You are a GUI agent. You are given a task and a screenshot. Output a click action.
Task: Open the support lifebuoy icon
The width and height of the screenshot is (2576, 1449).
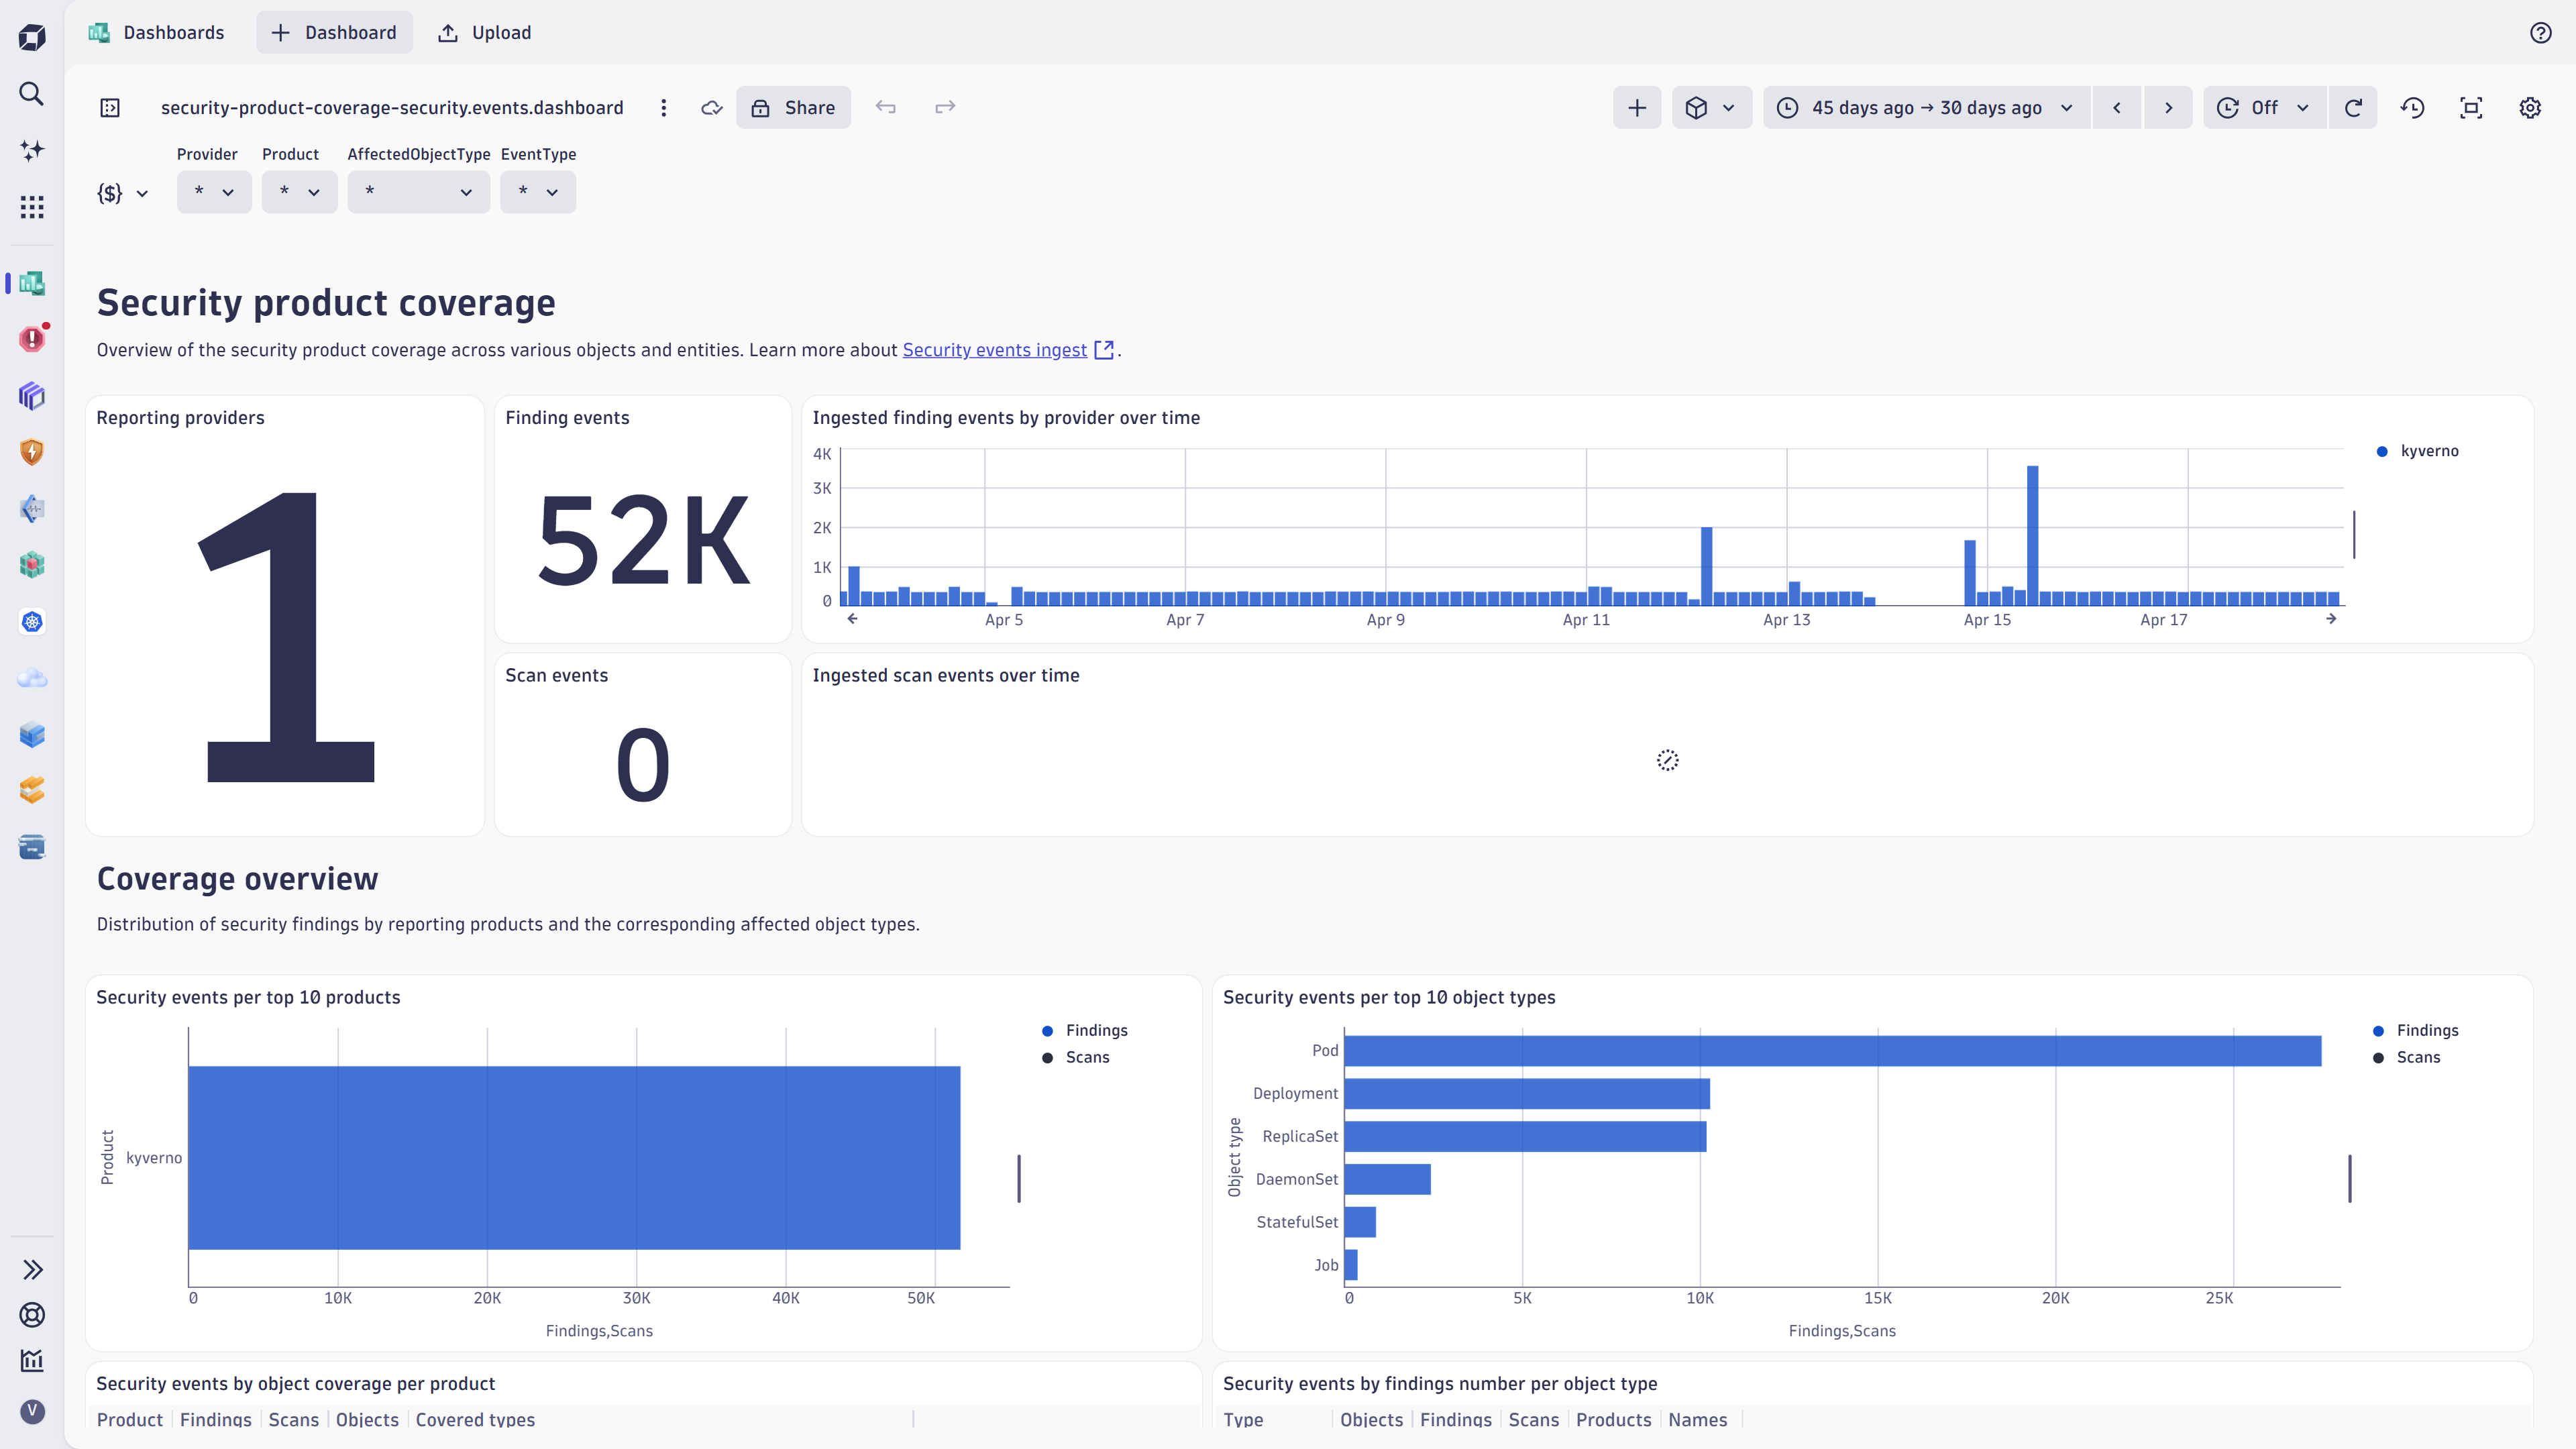click(32, 1315)
